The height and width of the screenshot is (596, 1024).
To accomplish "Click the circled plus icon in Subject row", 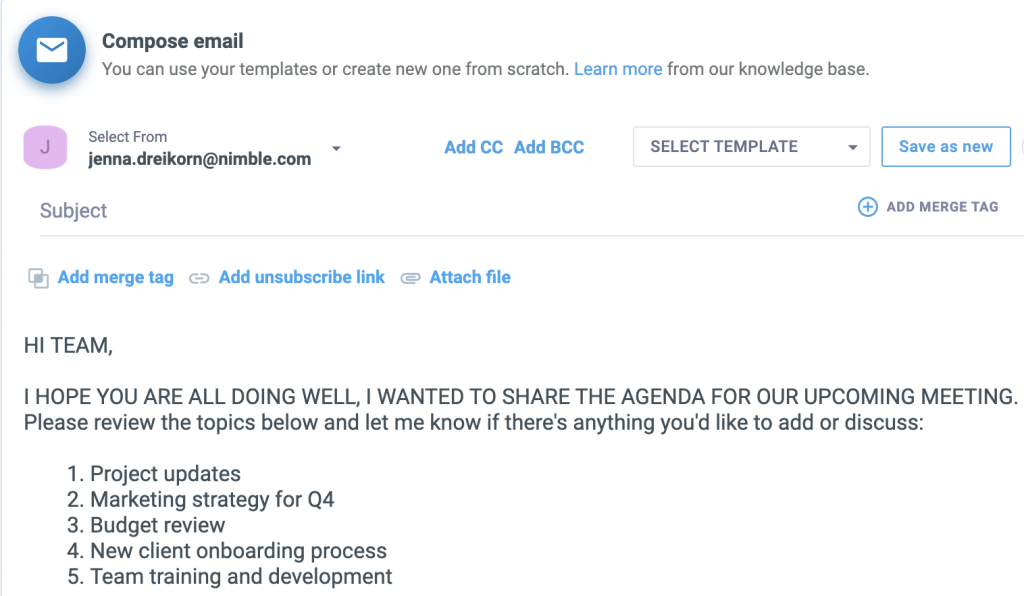I will 868,207.
